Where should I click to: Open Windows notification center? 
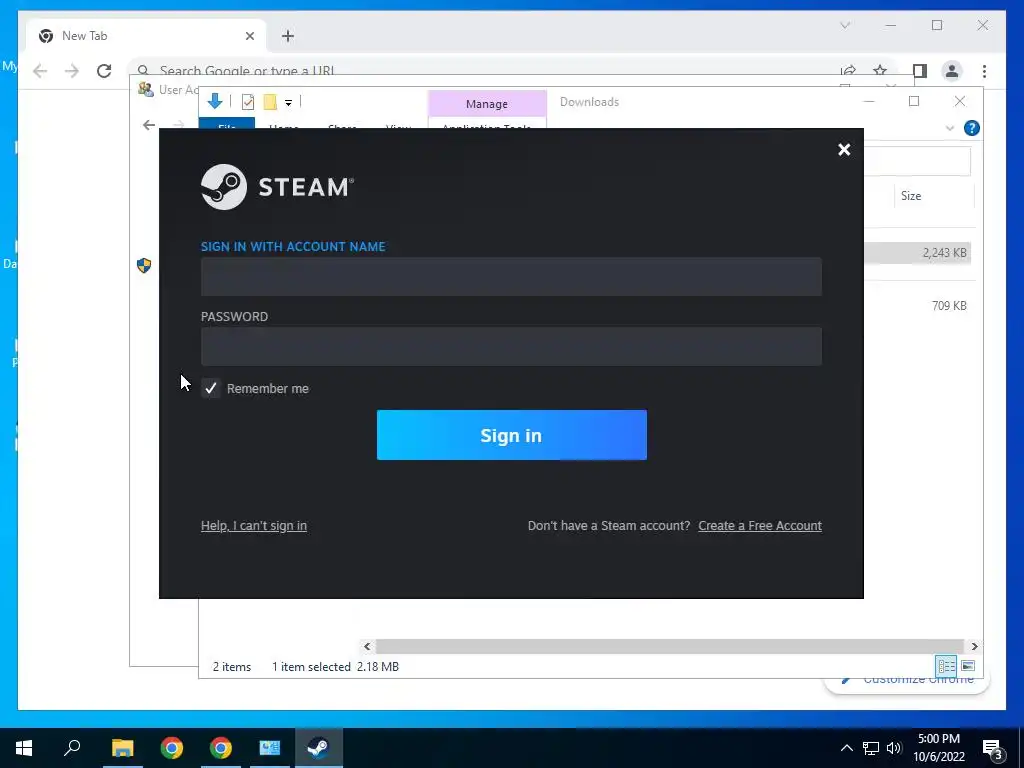click(x=993, y=748)
